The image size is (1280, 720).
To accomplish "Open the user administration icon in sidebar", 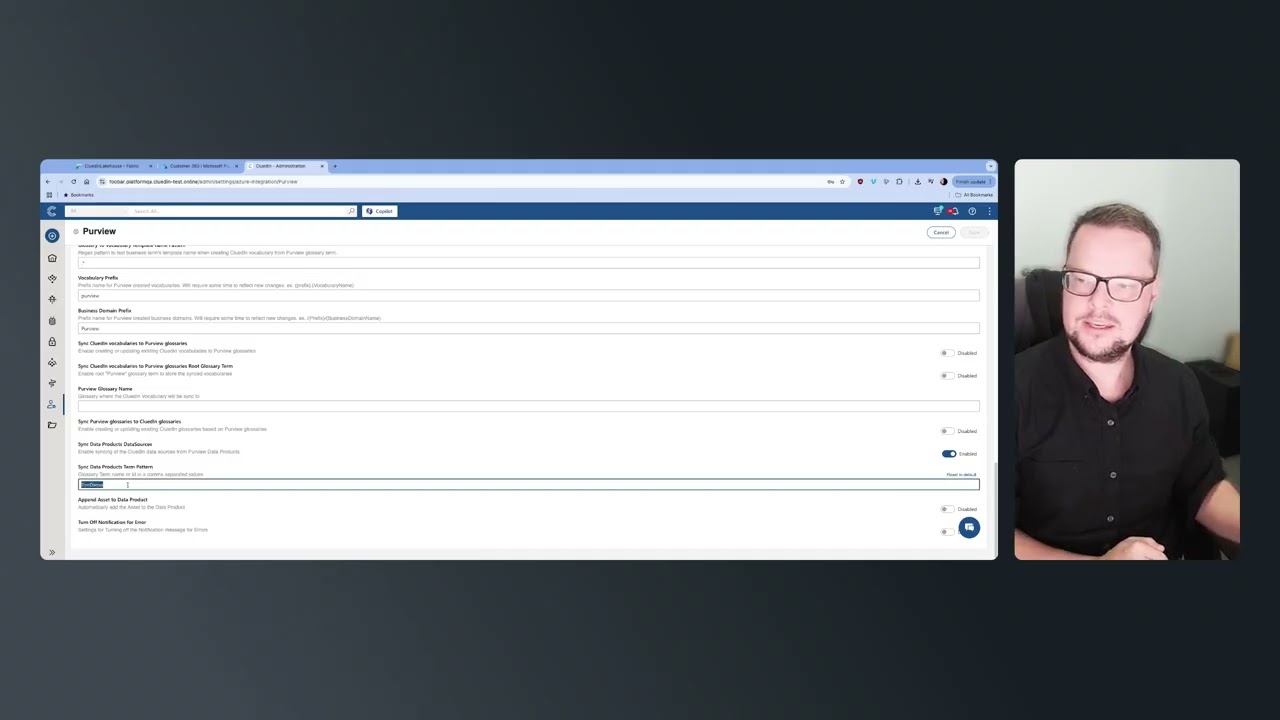I will (52, 404).
